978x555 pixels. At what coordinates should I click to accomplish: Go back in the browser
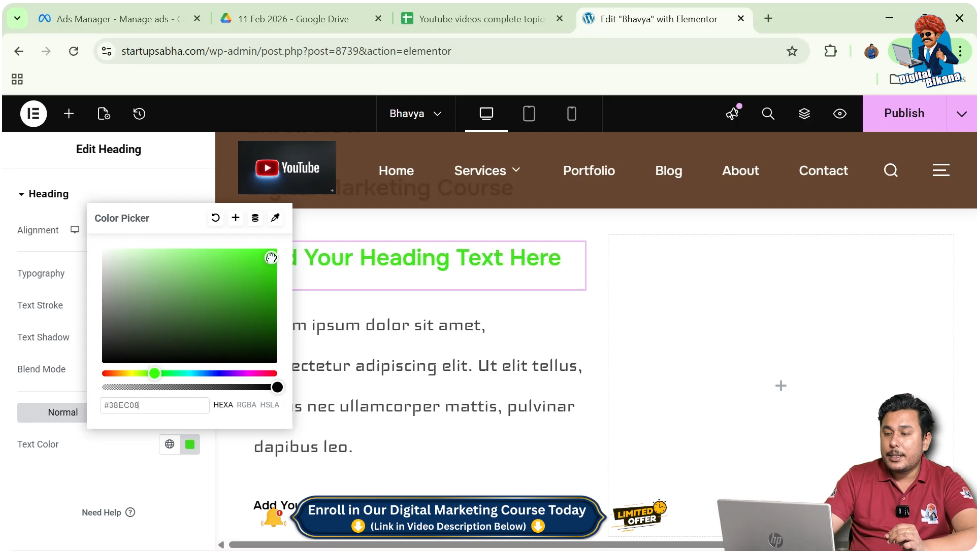19,51
